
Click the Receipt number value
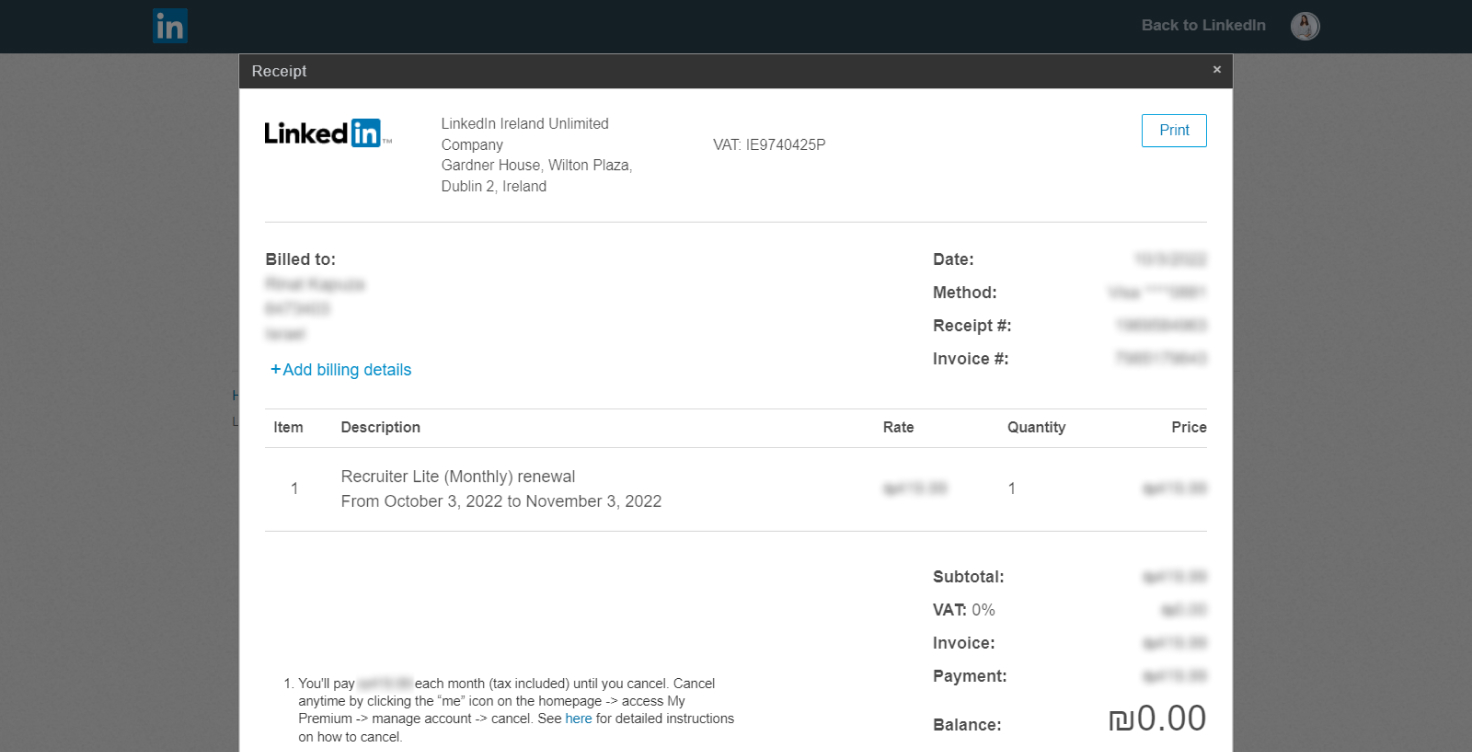click(1165, 325)
